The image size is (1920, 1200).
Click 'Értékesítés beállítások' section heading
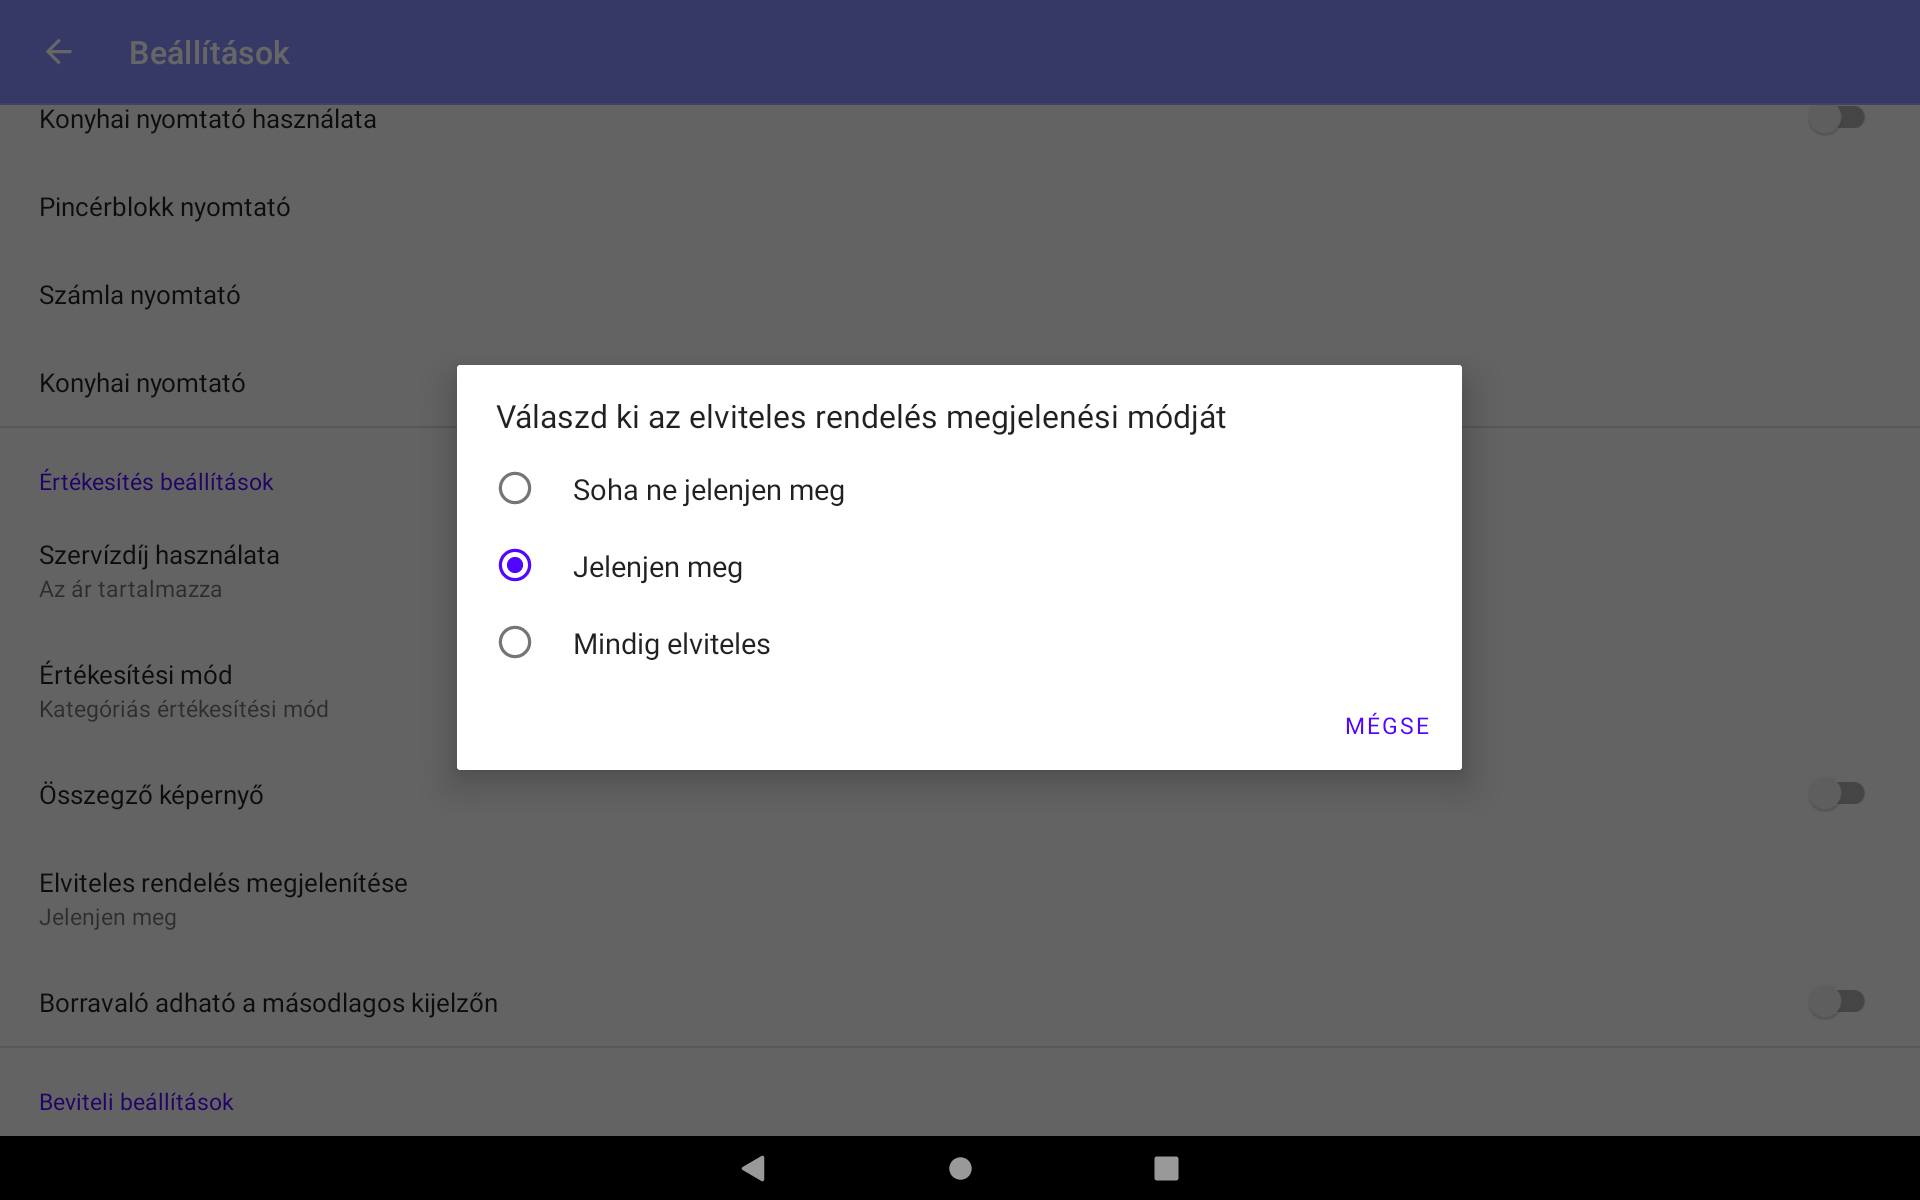coord(156,482)
